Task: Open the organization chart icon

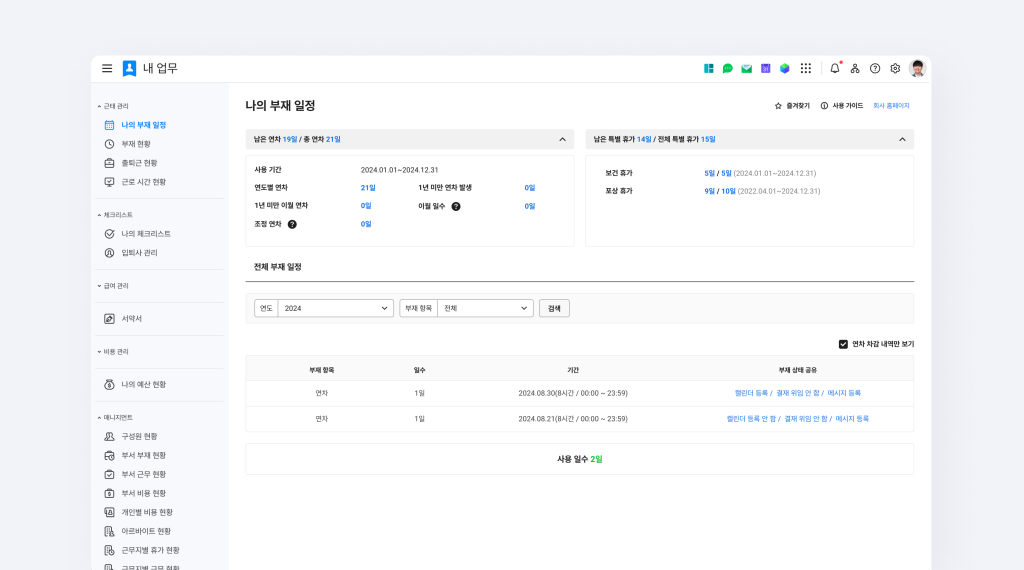Action: click(x=855, y=69)
